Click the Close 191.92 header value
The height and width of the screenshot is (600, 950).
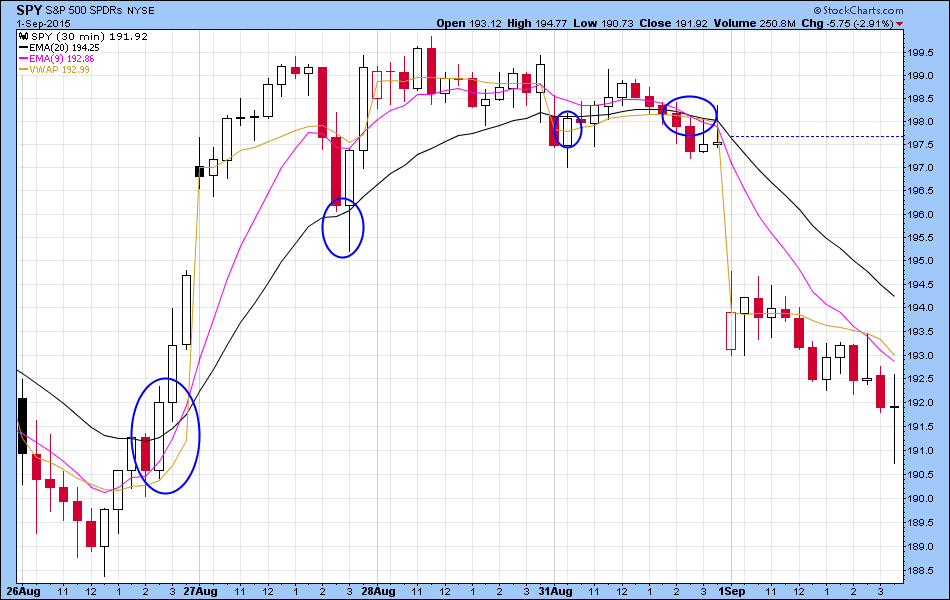[x=673, y=24]
